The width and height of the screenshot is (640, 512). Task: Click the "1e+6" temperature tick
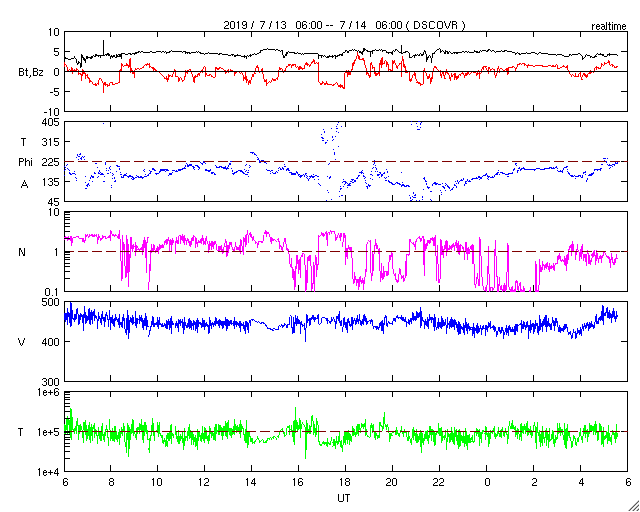tap(49, 392)
